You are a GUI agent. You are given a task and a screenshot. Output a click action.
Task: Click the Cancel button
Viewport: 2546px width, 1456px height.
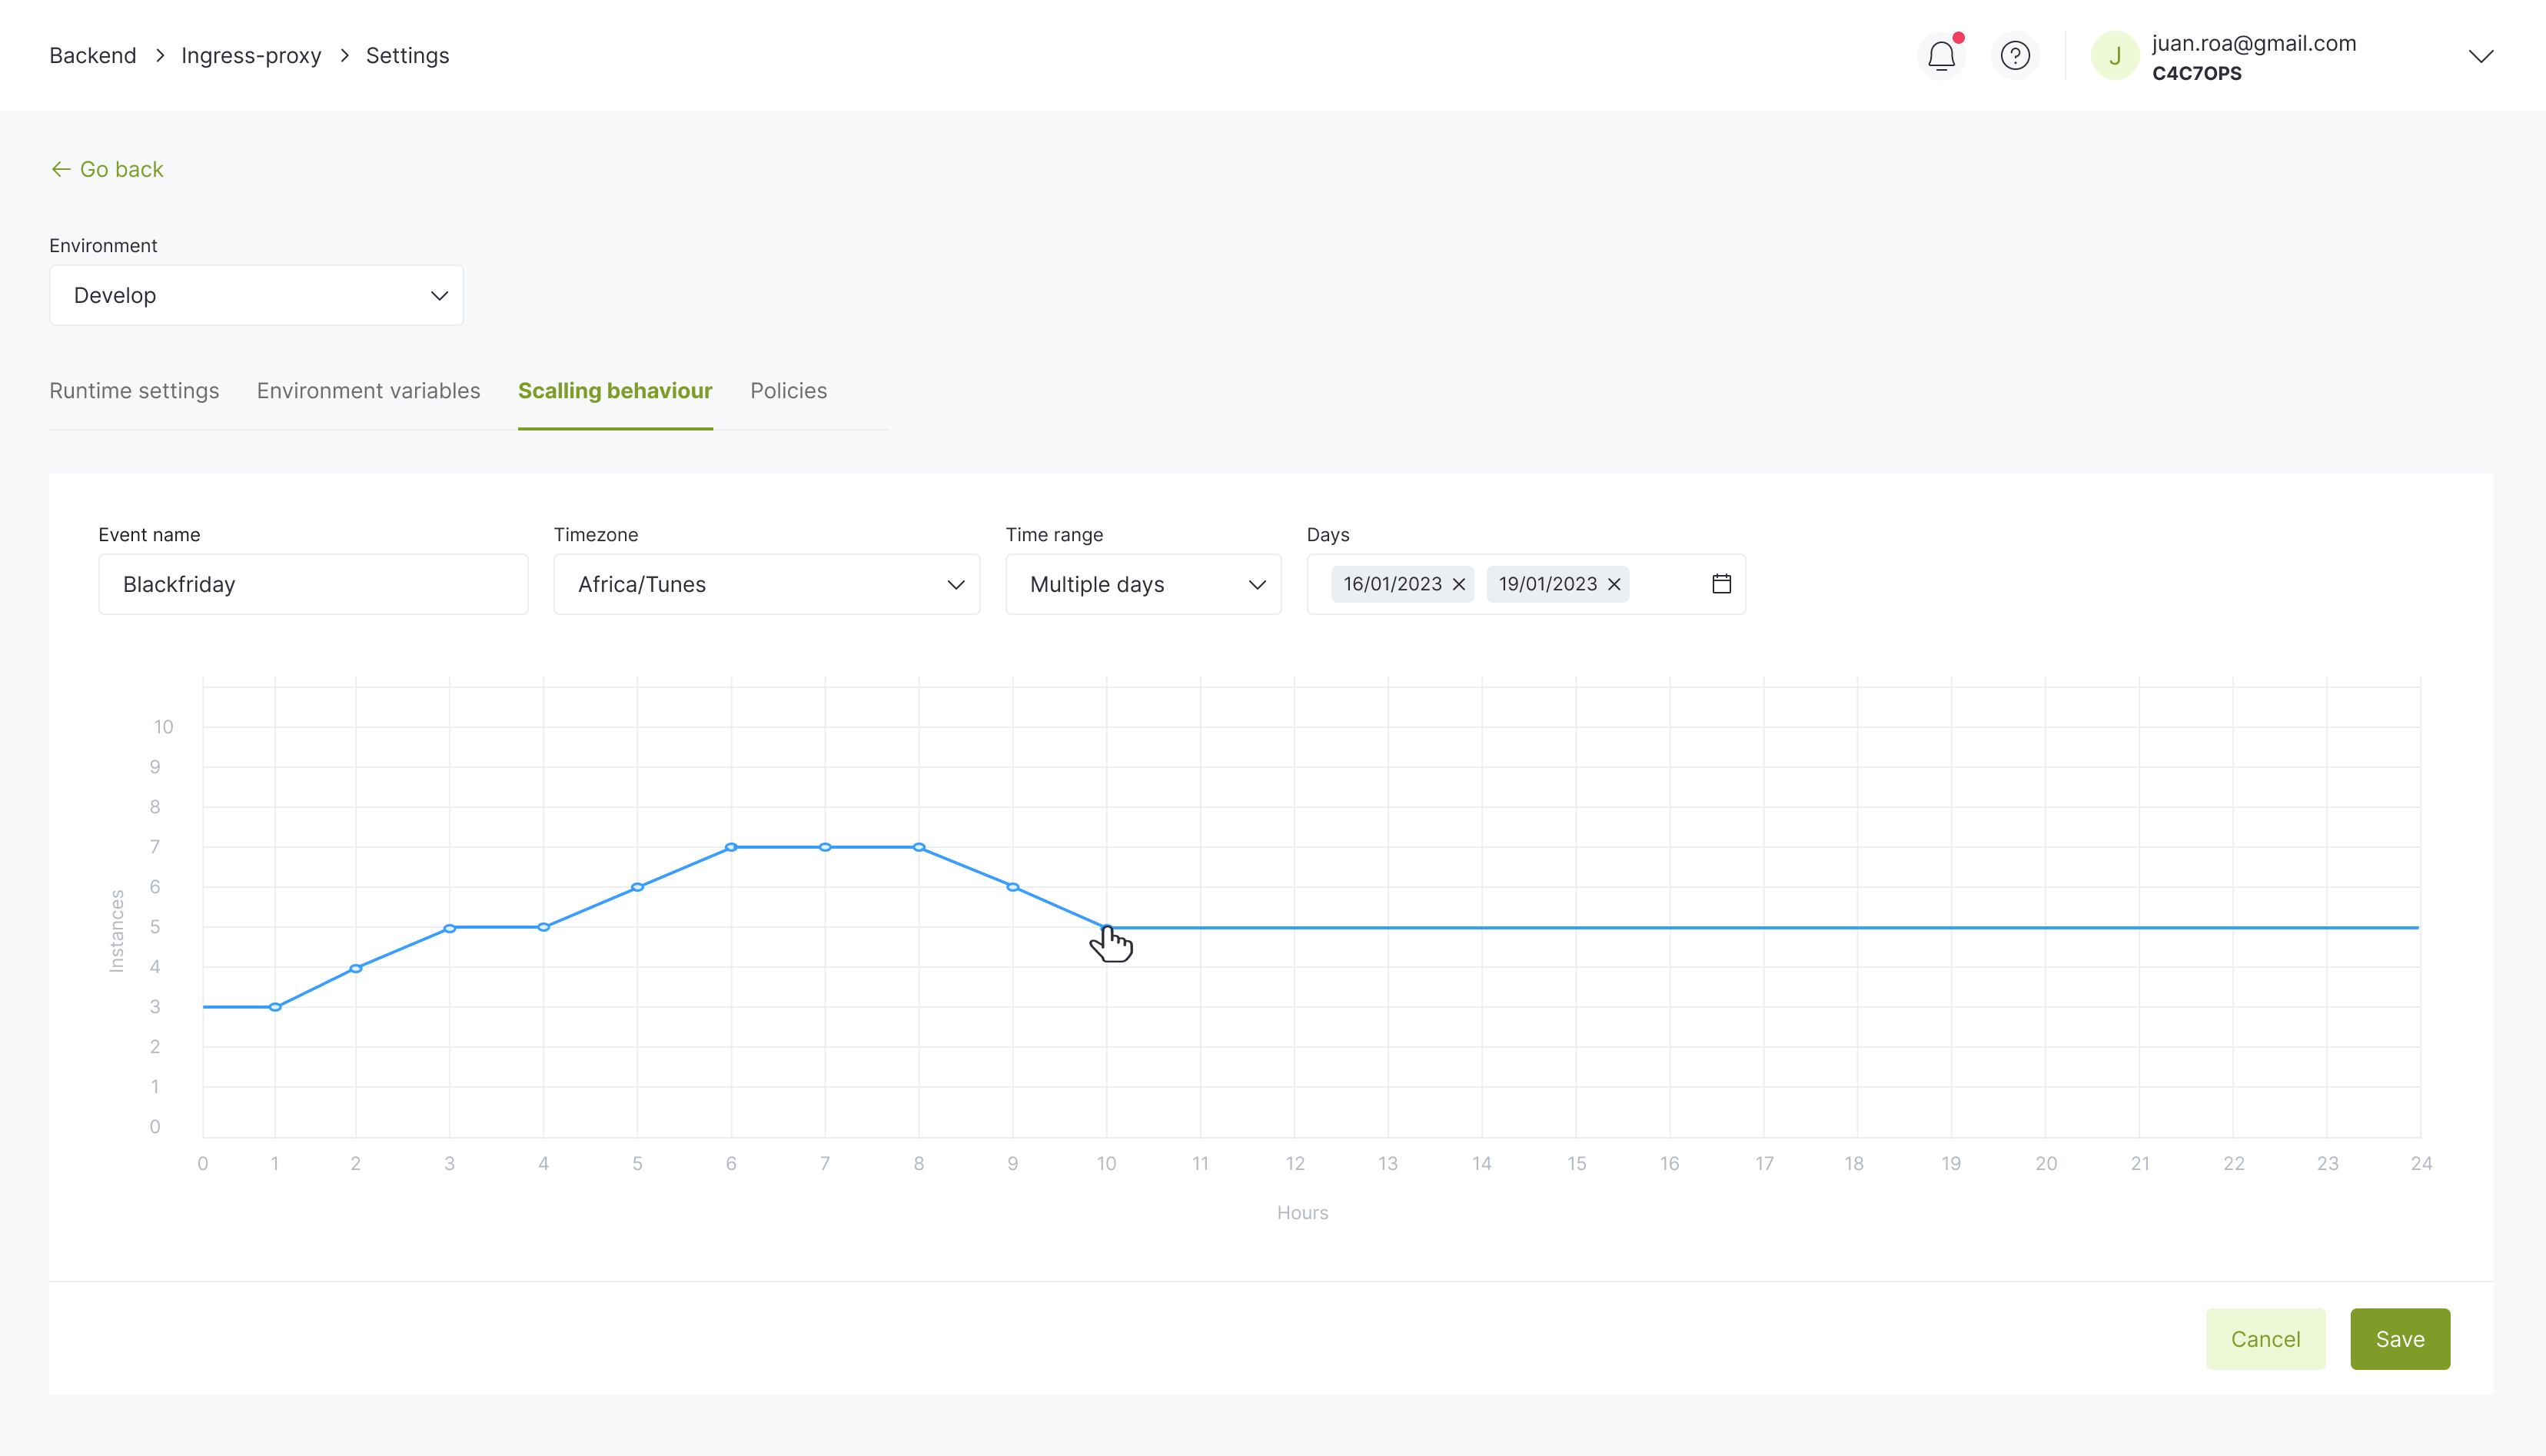[x=2265, y=1339]
